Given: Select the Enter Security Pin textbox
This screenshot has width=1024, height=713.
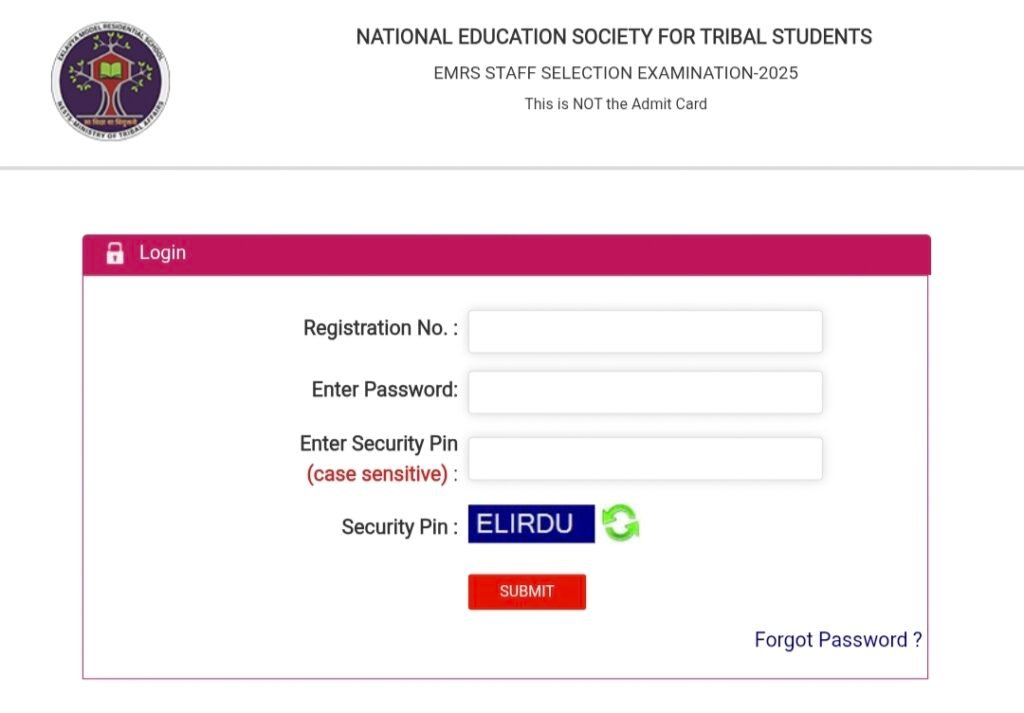Looking at the screenshot, I should click(645, 458).
